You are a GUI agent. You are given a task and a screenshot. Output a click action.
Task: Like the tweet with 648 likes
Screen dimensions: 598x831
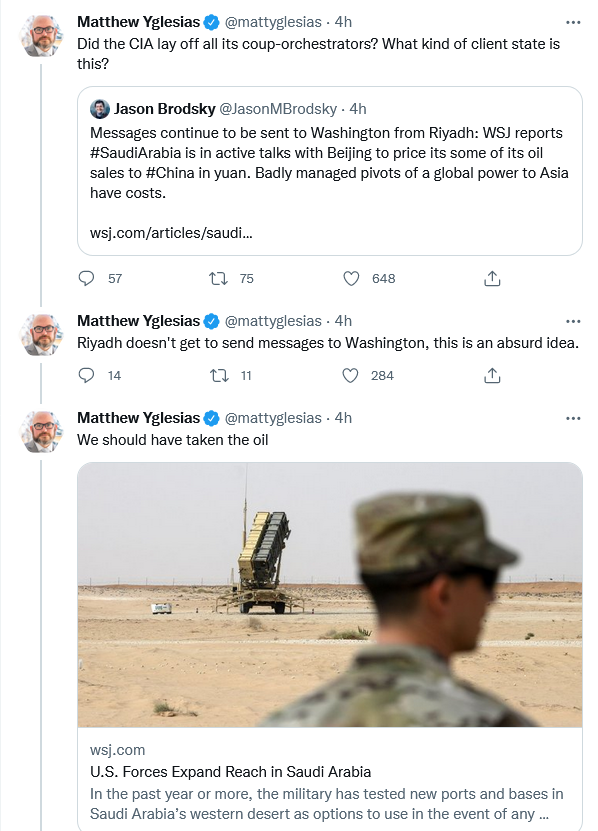tap(351, 278)
